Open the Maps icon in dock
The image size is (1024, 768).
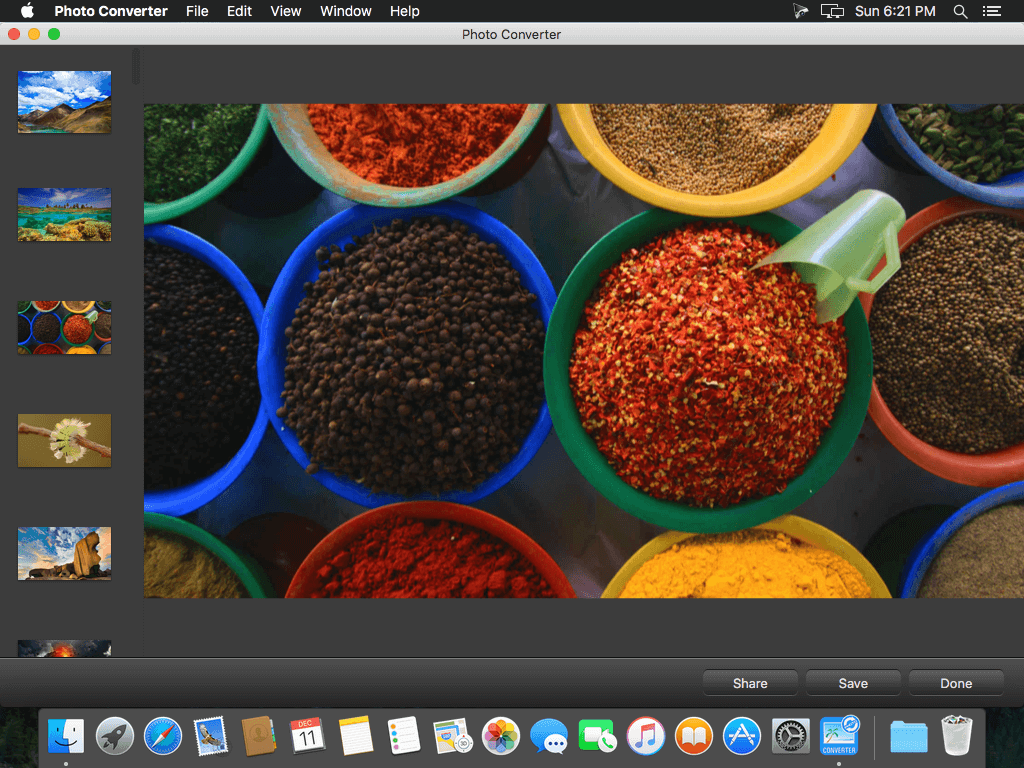453,736
